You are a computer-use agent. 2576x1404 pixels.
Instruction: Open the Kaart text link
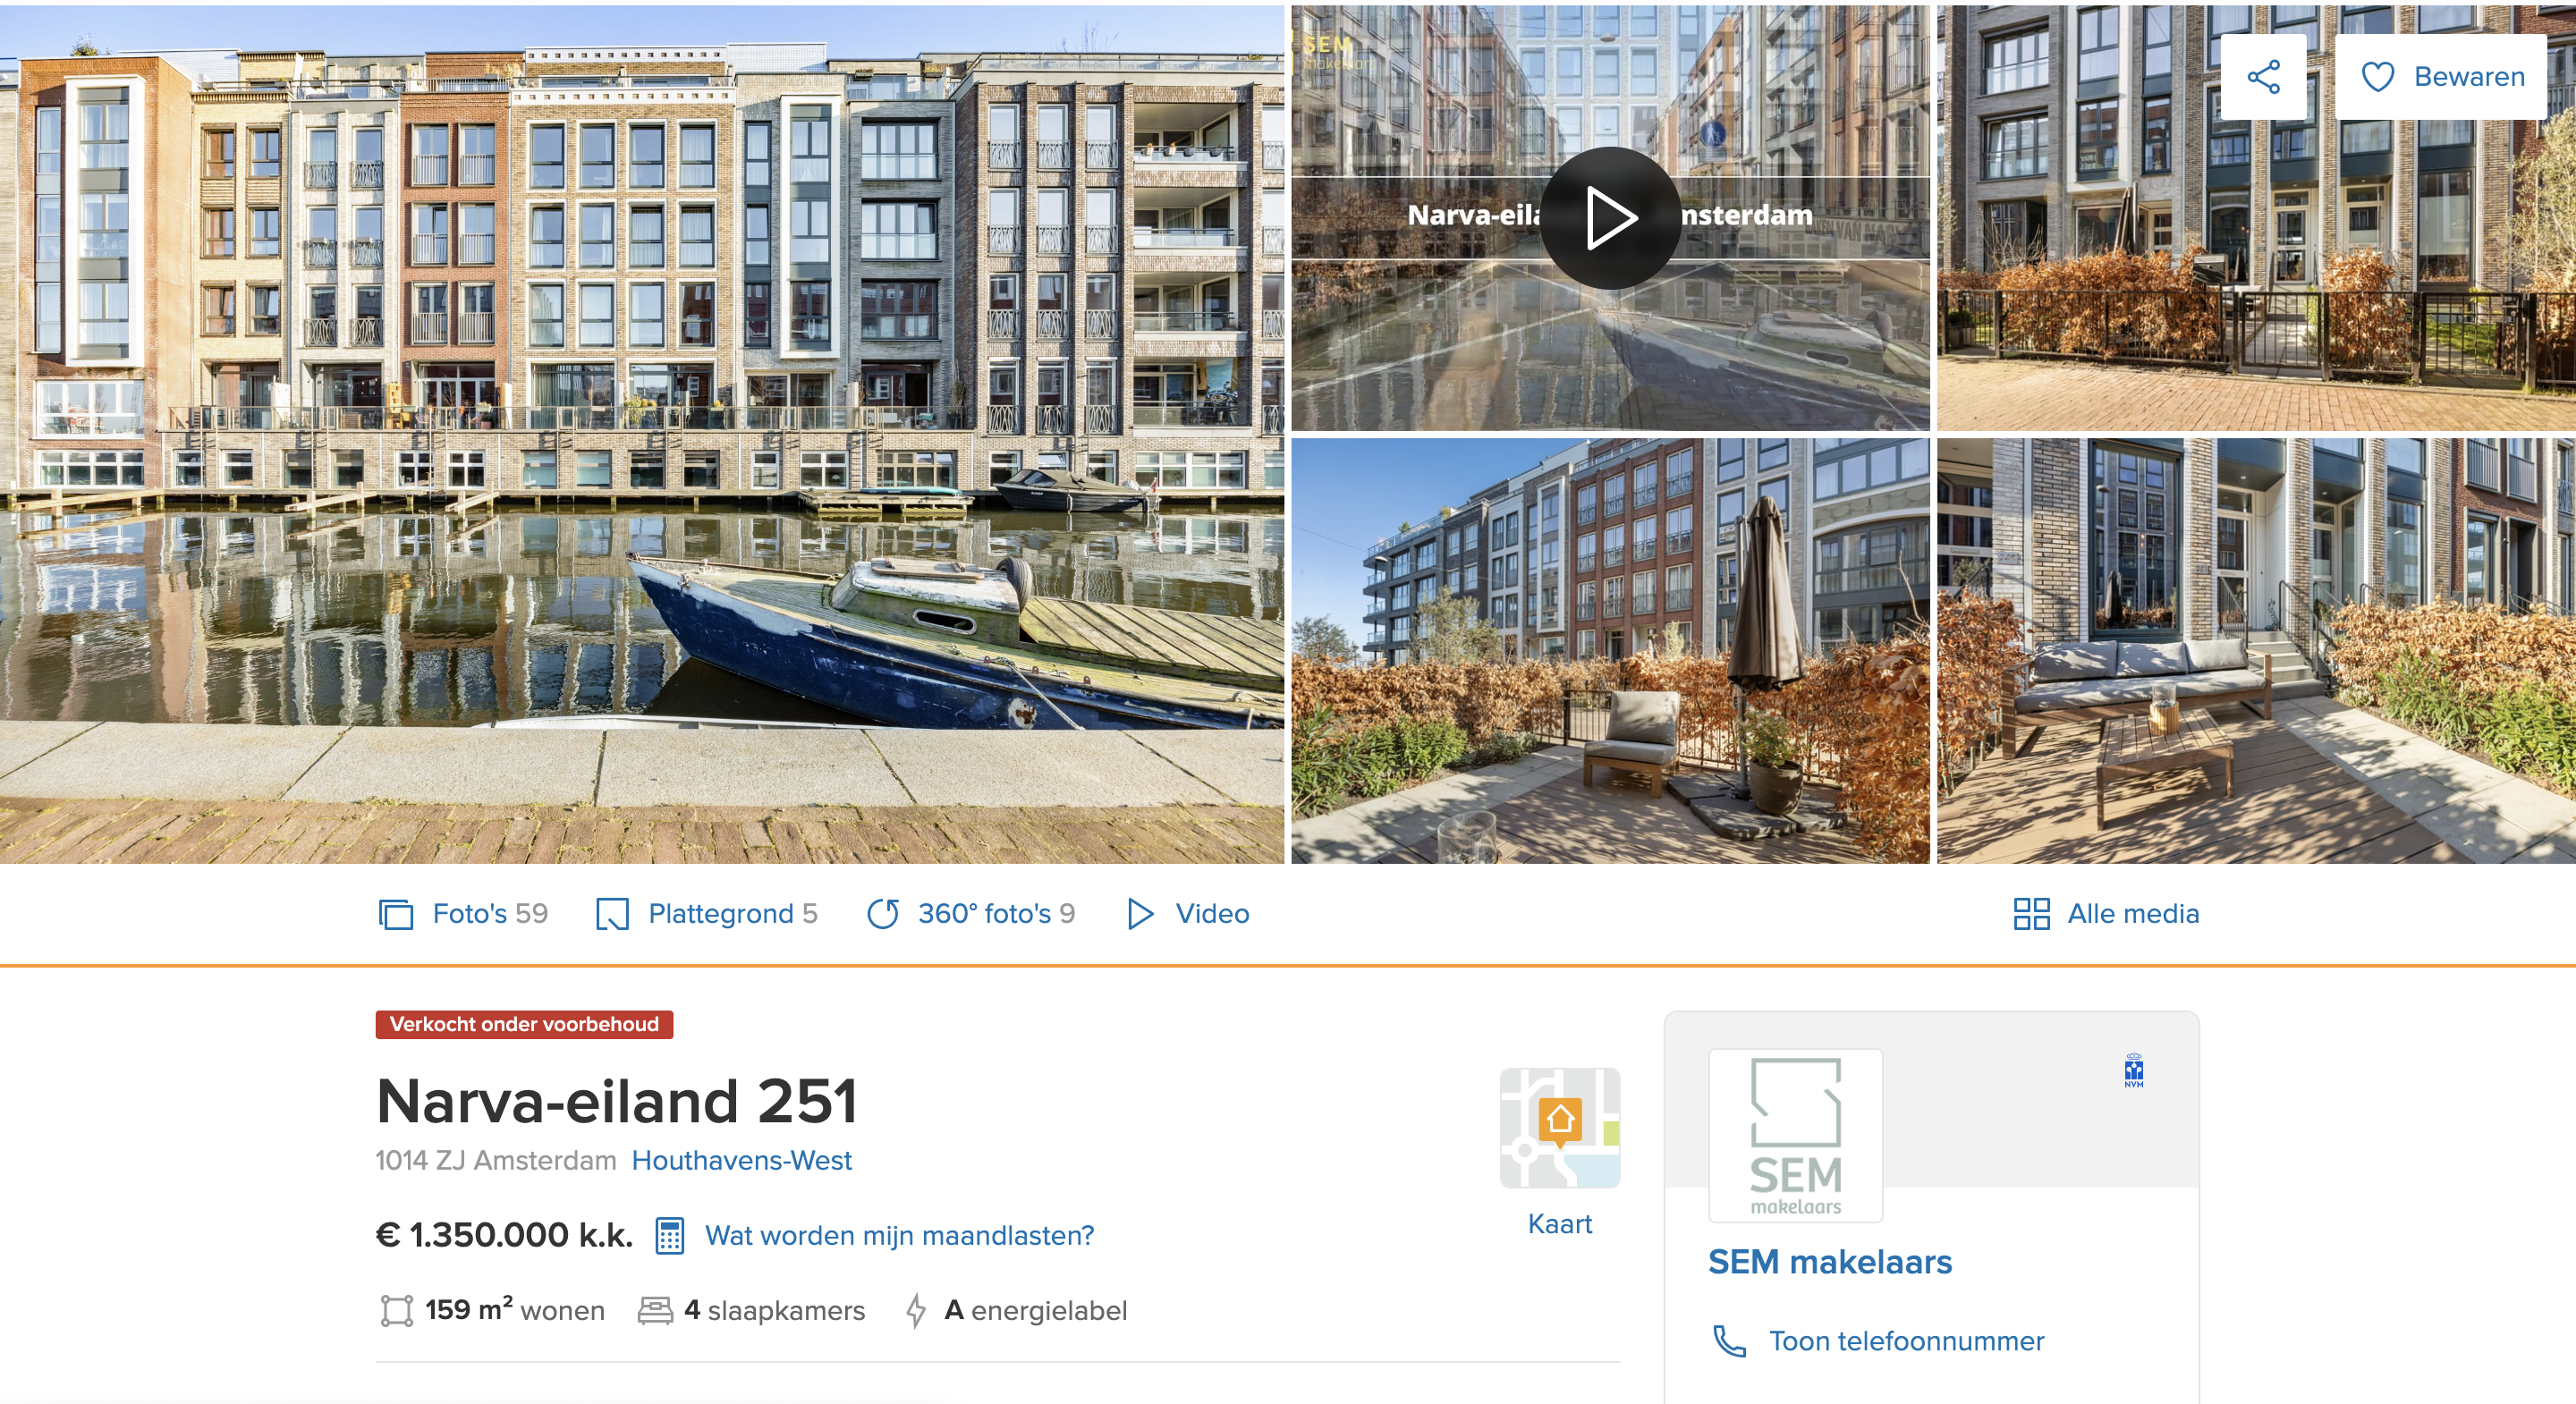tap(1559, 1223)
